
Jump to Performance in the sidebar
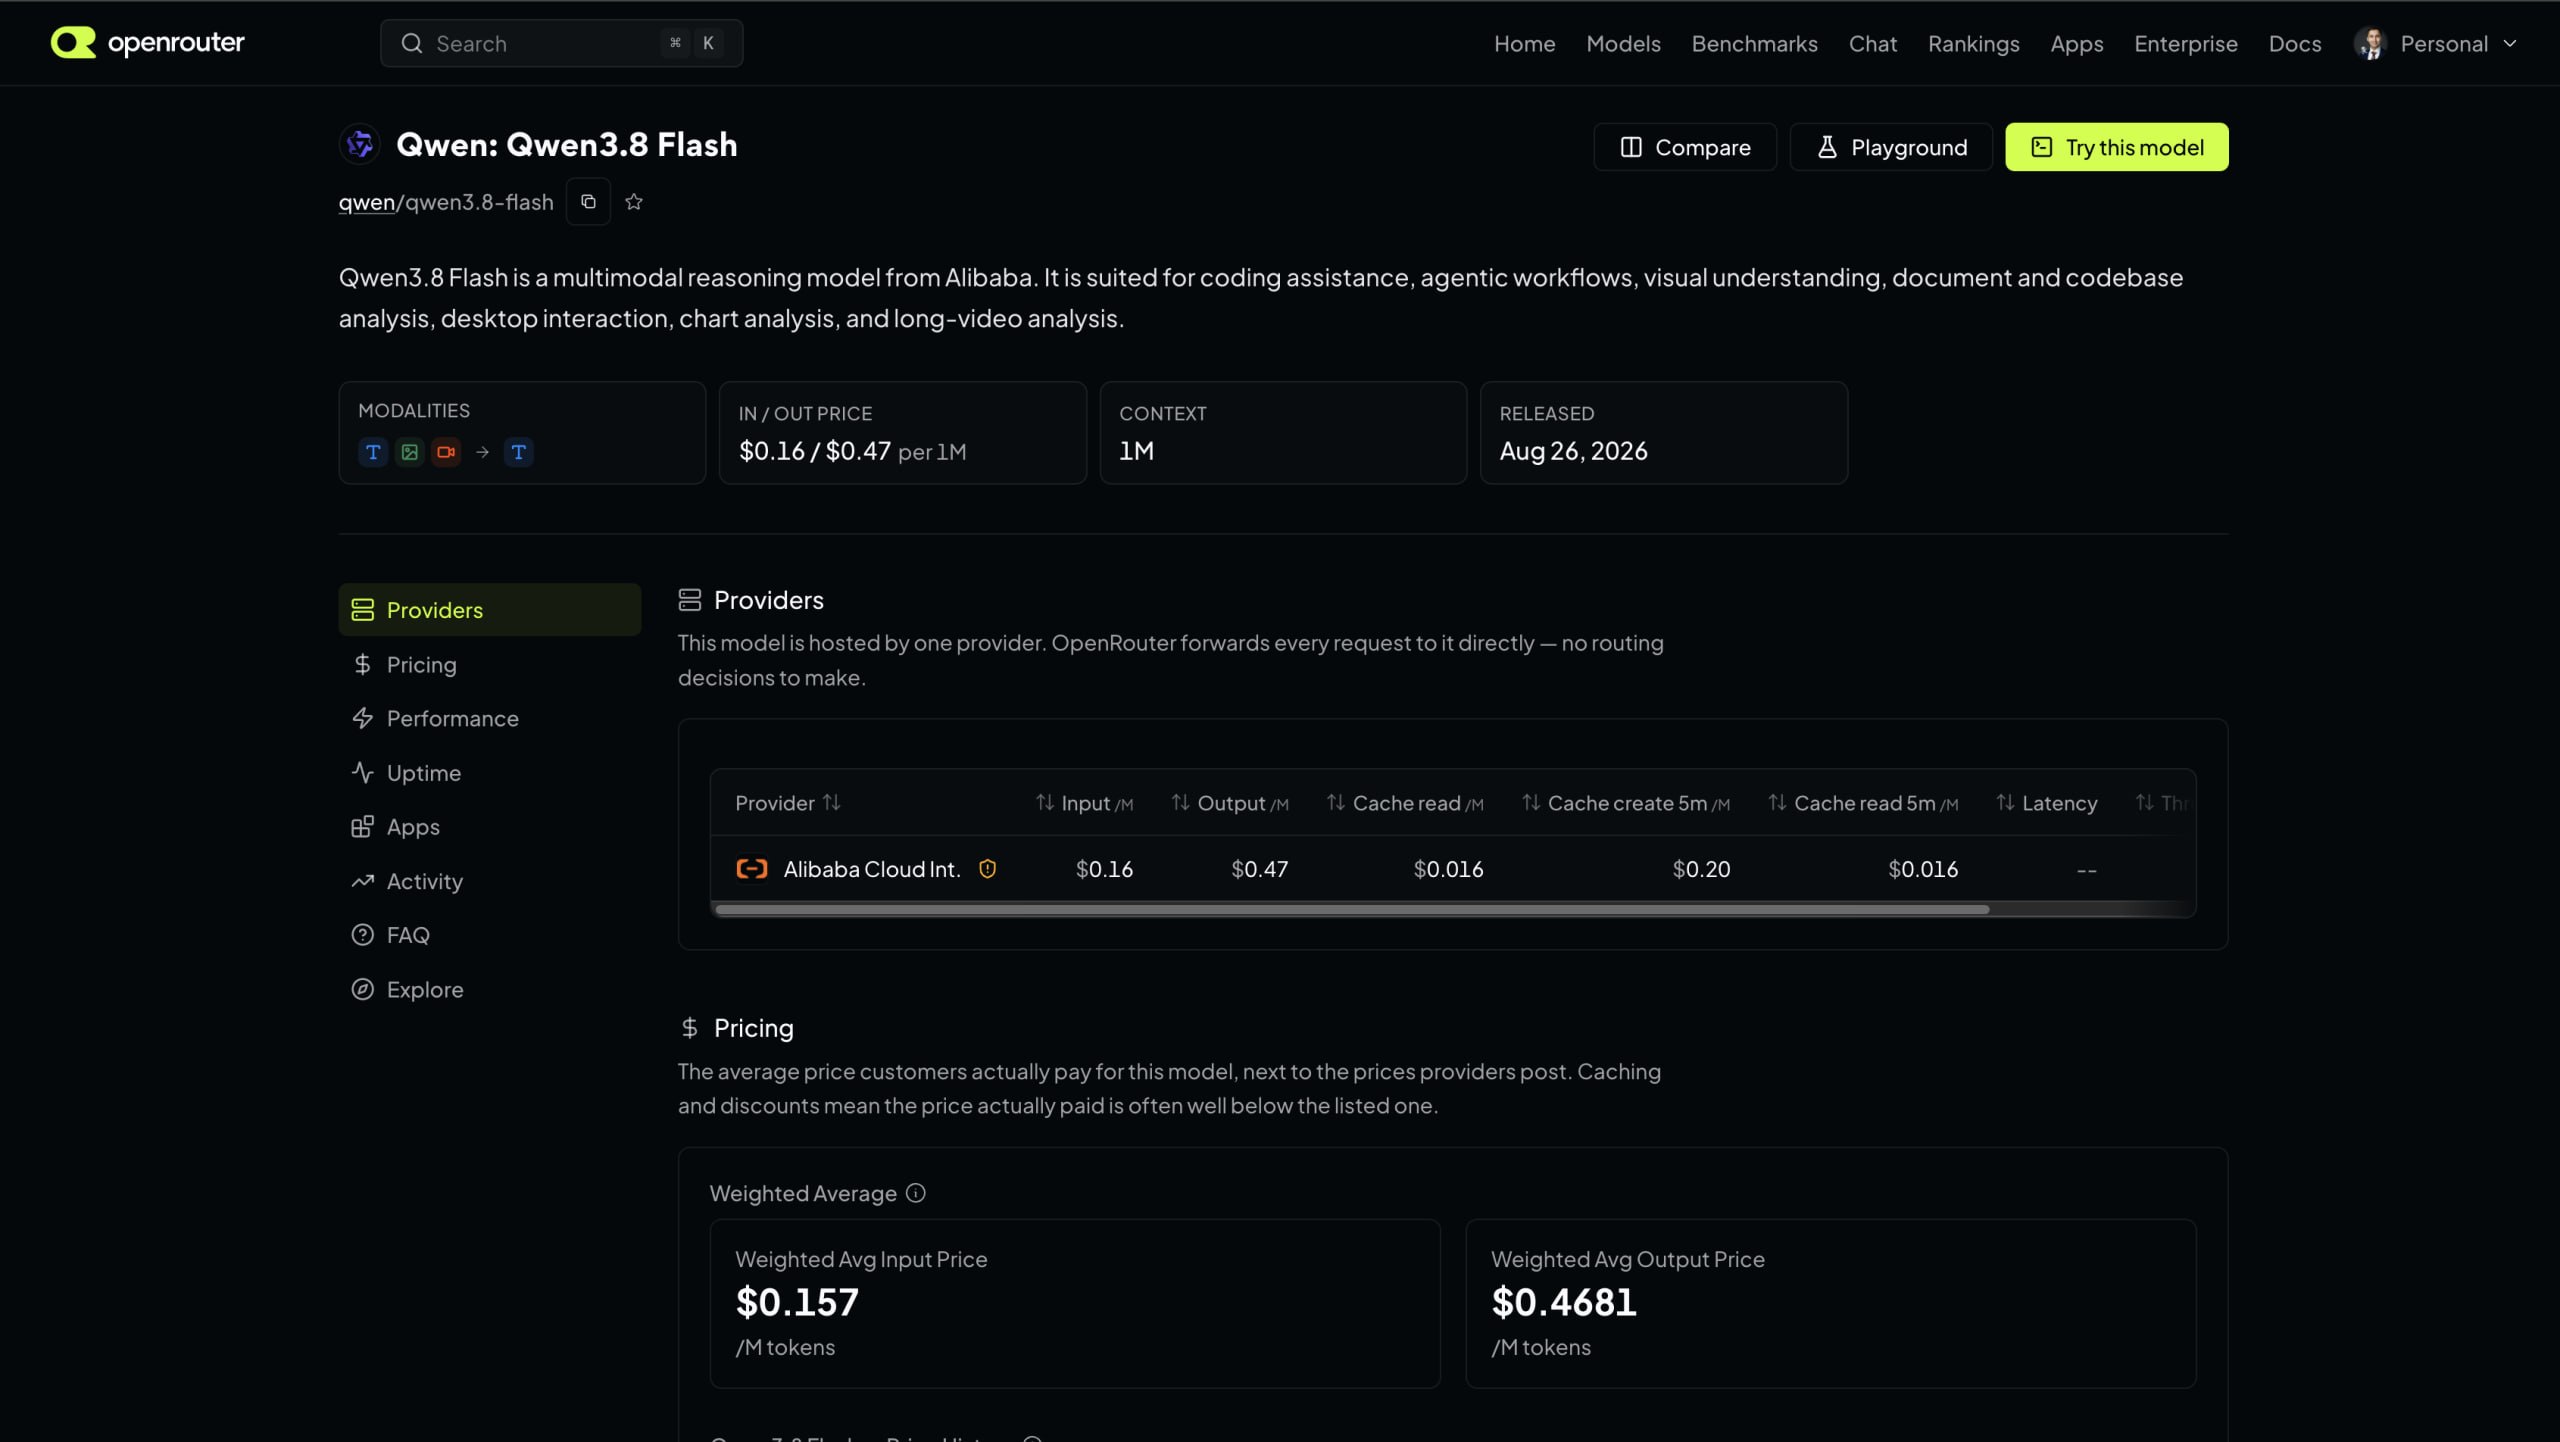pos(490,718)
